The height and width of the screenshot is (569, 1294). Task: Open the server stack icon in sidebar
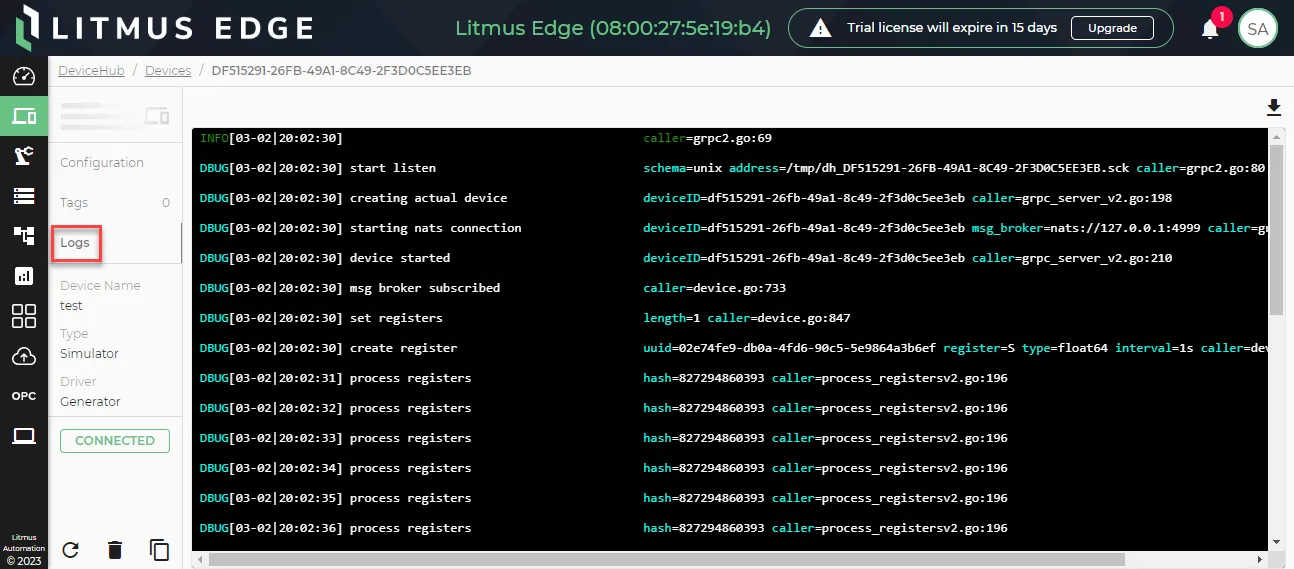pyautogui.click(x=24, y=195)
